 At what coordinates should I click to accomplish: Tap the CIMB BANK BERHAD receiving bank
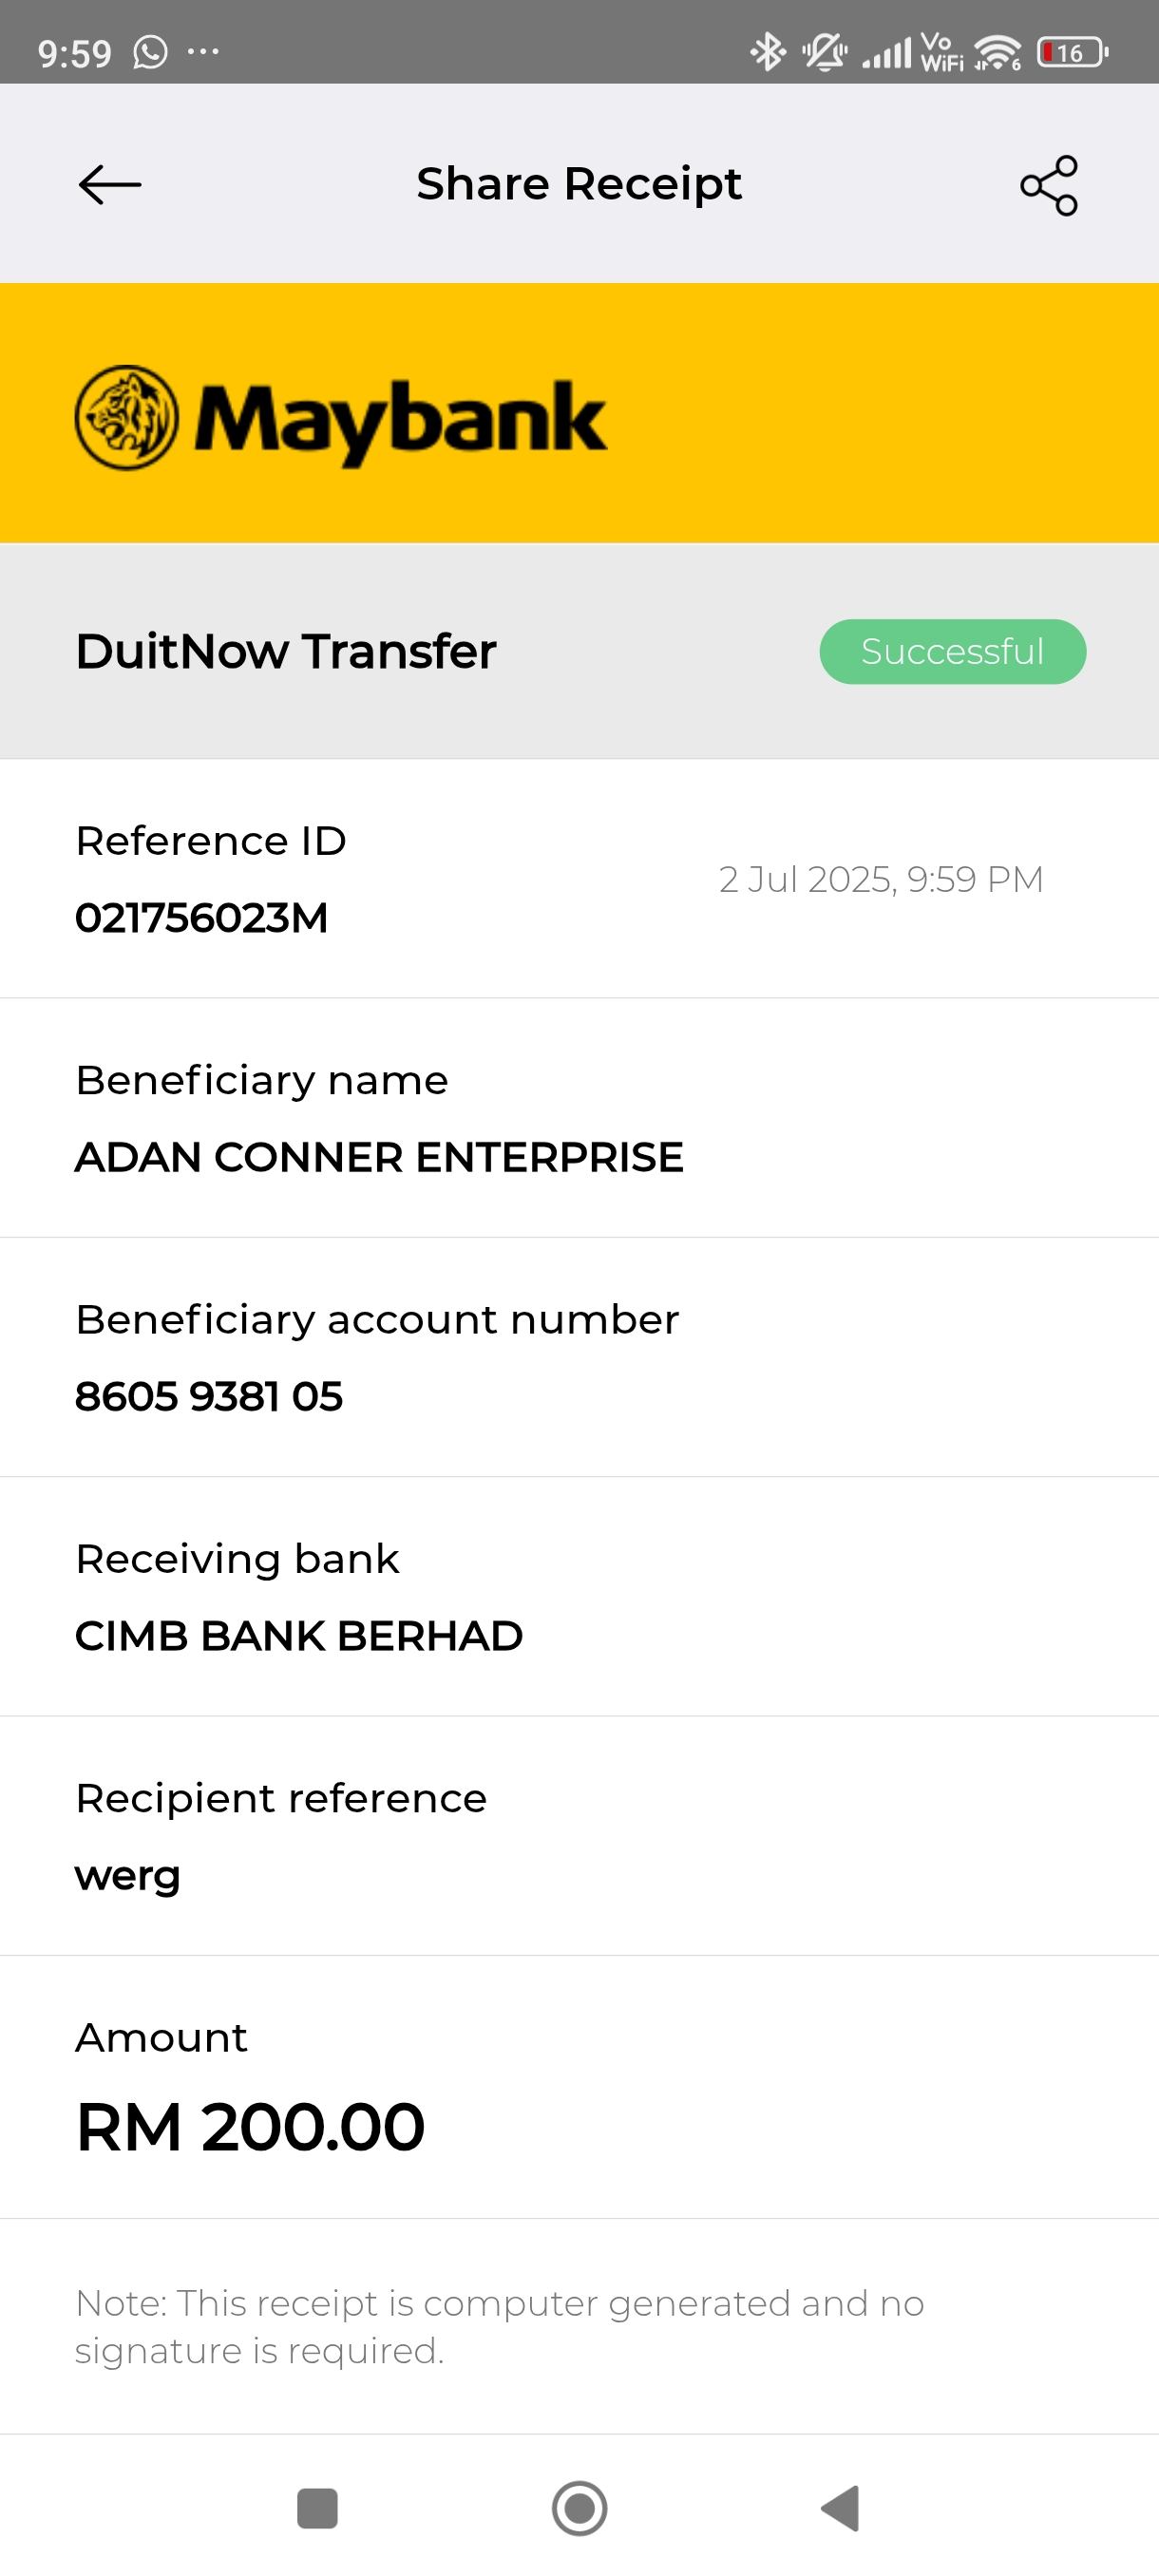[299, 1636]
